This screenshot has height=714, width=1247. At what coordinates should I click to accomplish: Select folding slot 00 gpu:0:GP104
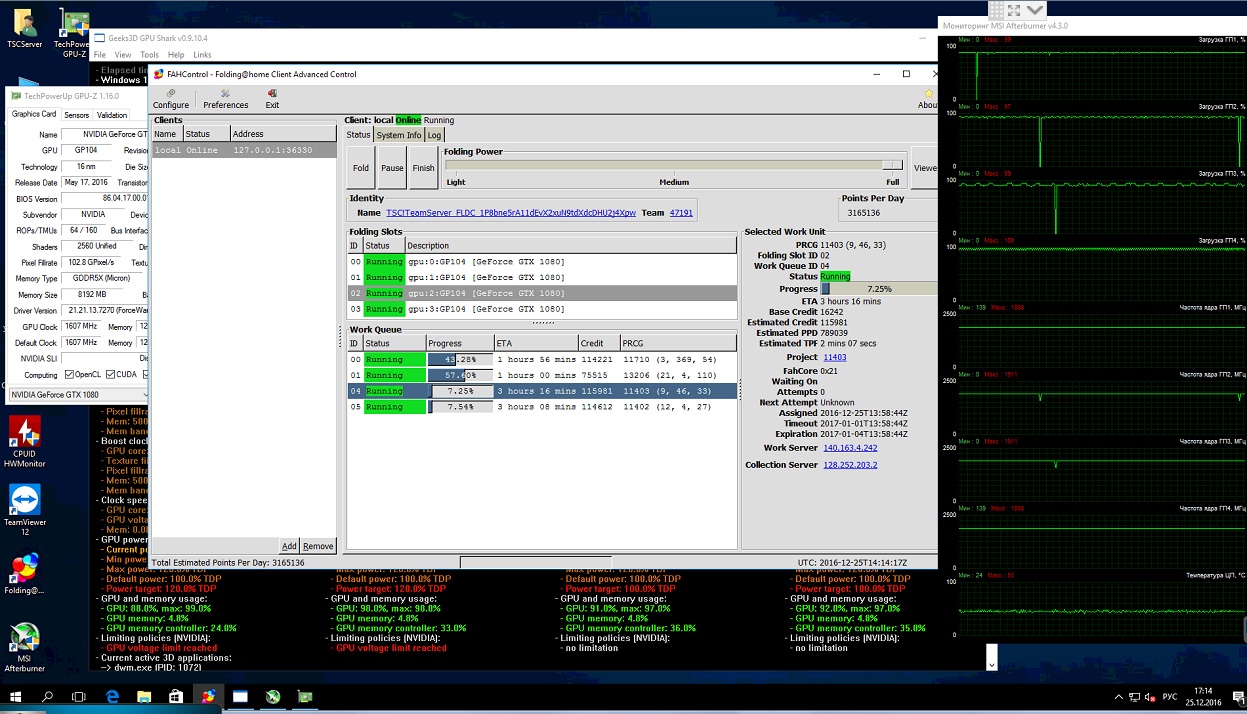[541, 262]
